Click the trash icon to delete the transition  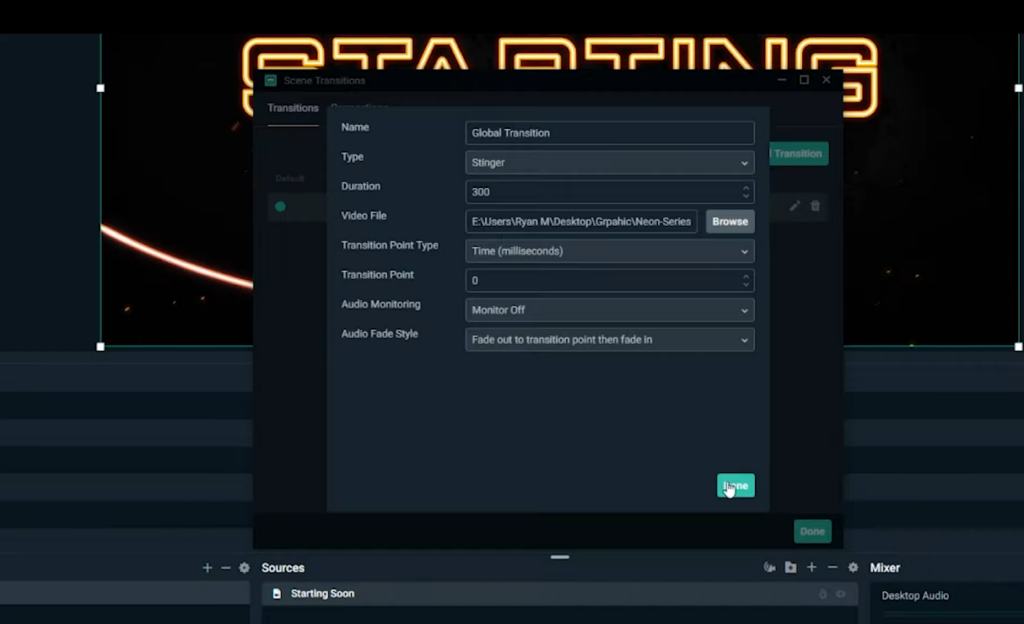tap(815, 206)
